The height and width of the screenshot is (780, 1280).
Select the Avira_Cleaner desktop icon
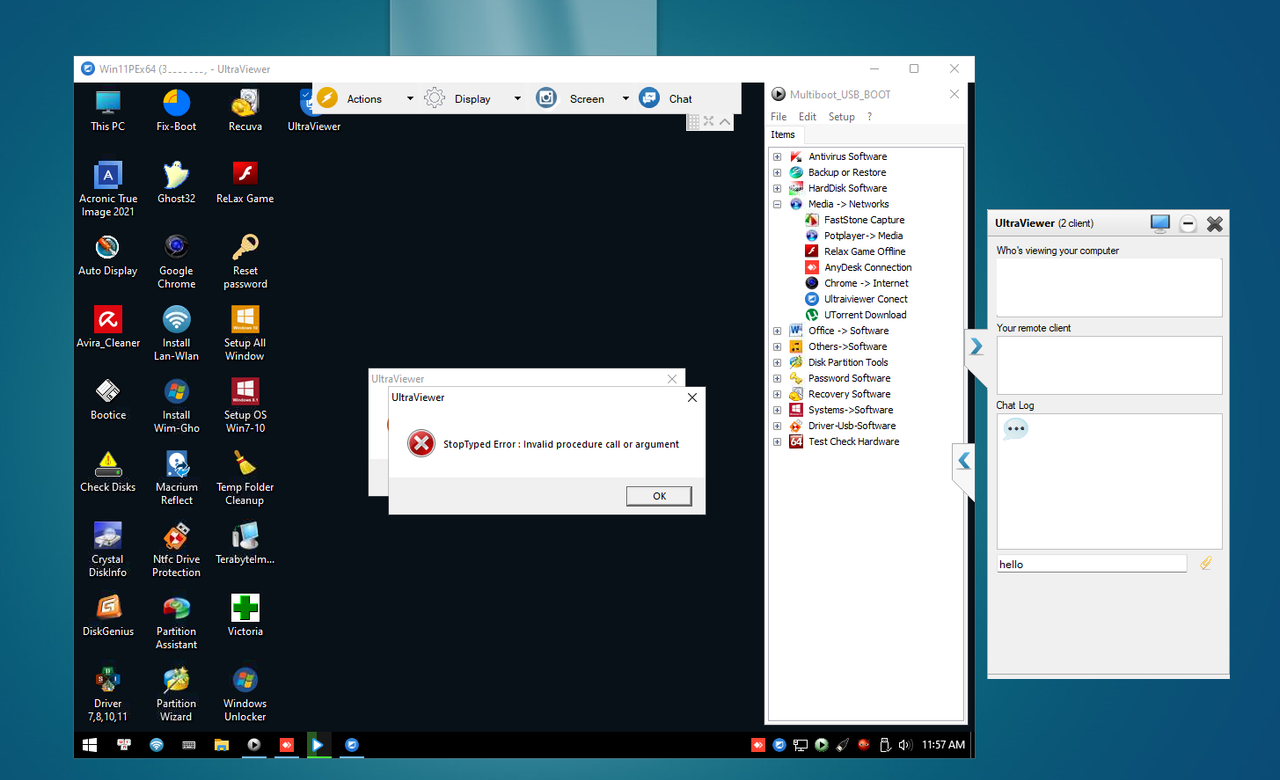pyautogui.click(x=108, y=327)
